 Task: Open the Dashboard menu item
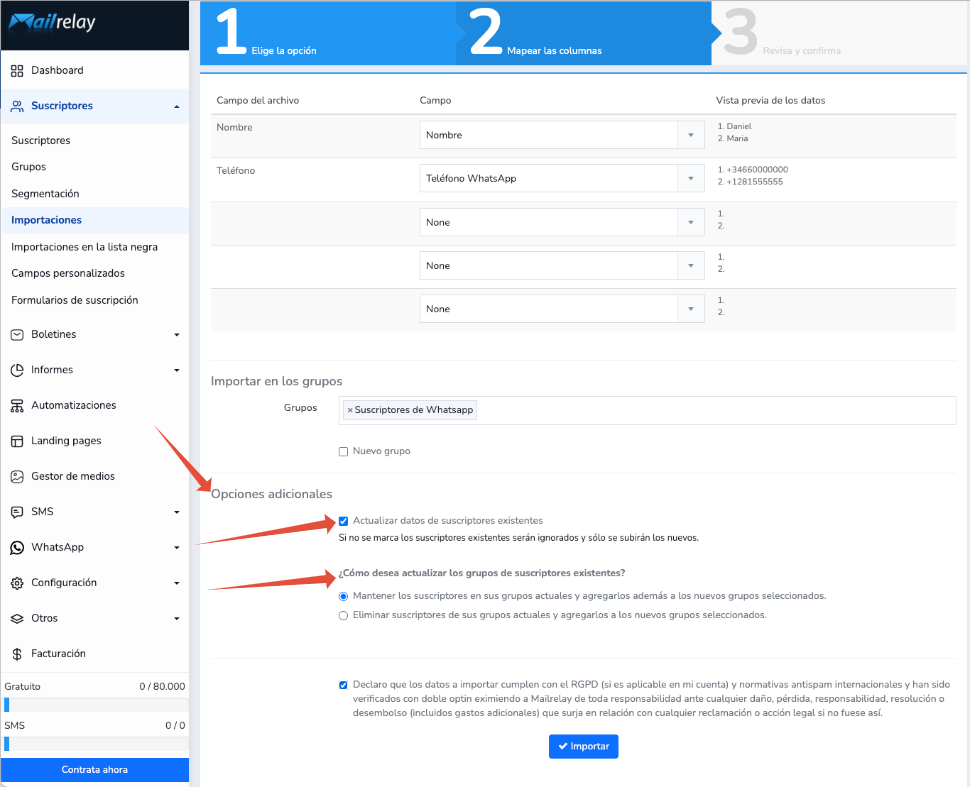(95, 71)
